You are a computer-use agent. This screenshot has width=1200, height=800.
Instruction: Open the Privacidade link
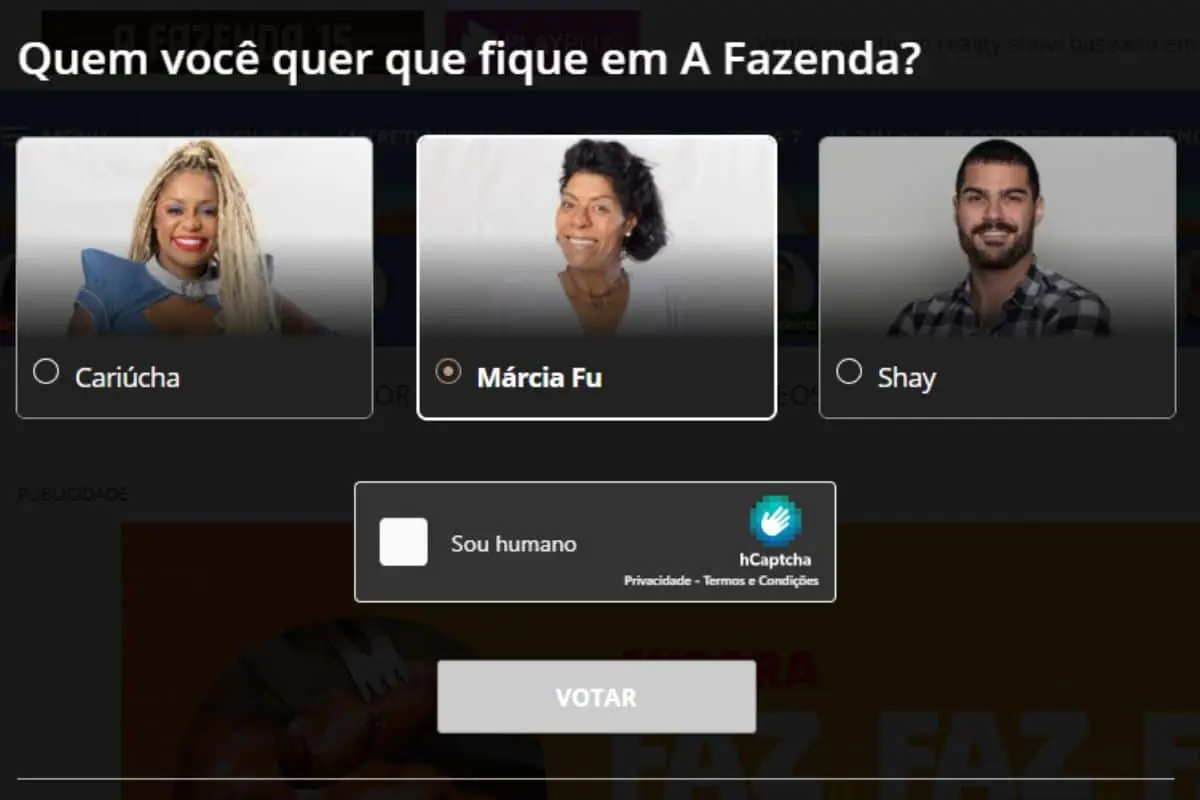659,581
